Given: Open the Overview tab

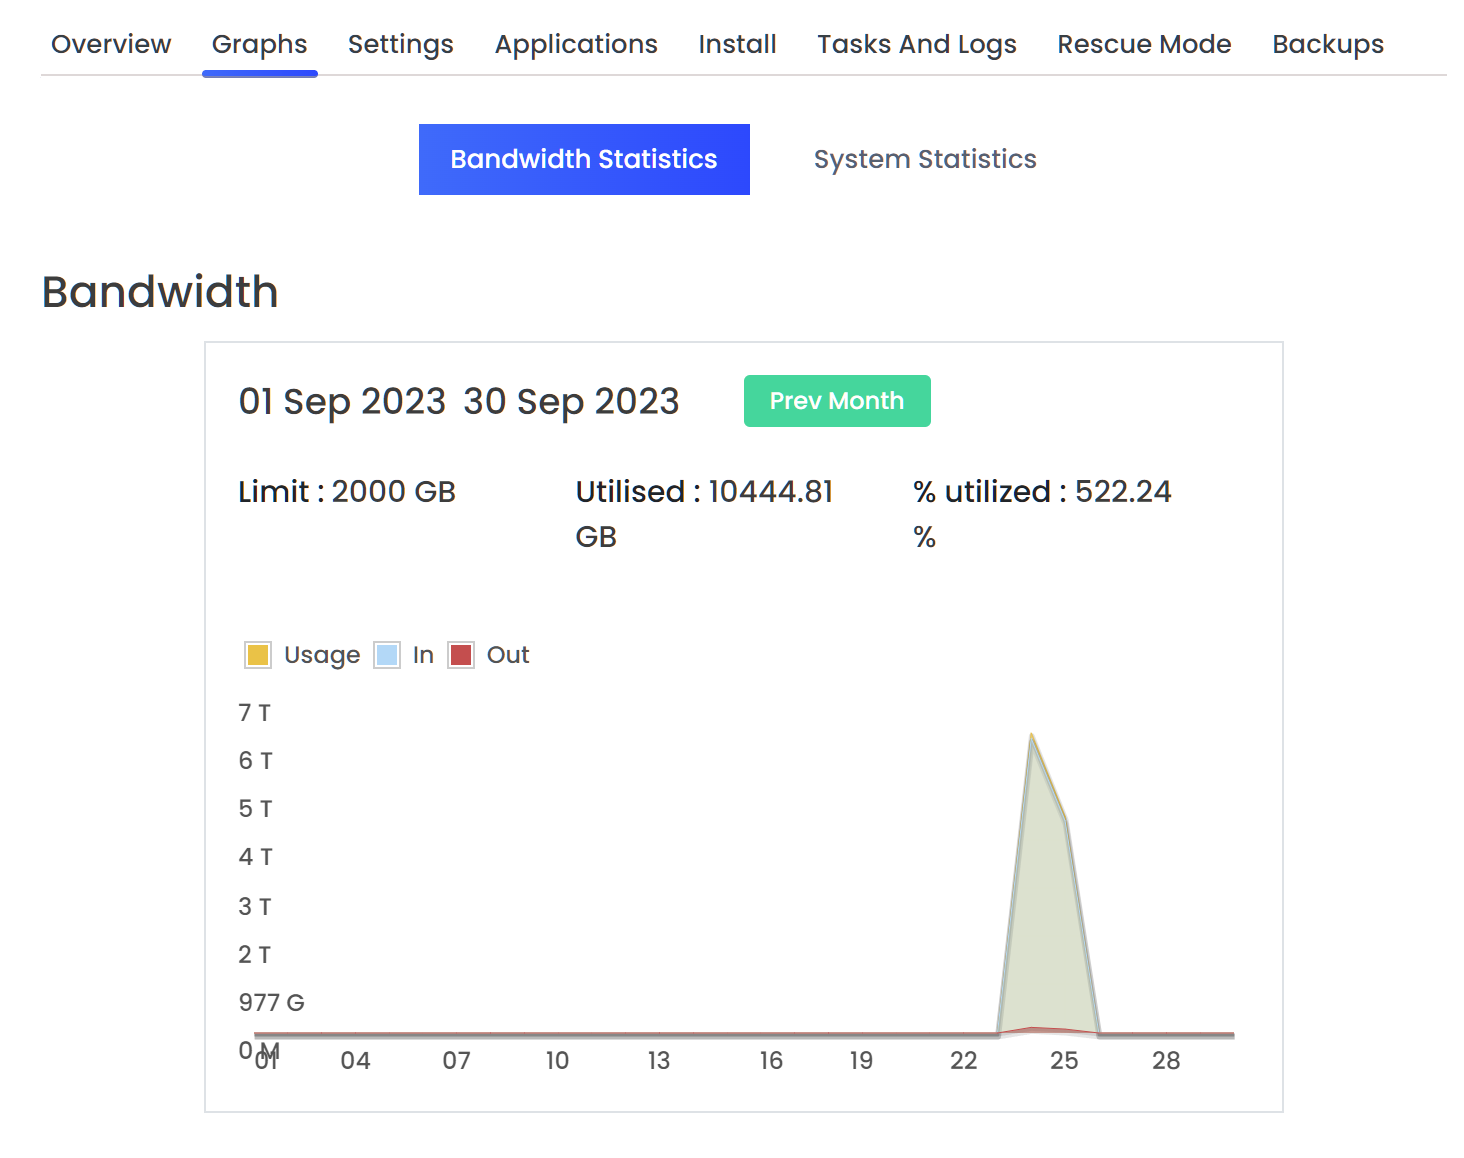Looking at the screenshot, I should [111, 45].
